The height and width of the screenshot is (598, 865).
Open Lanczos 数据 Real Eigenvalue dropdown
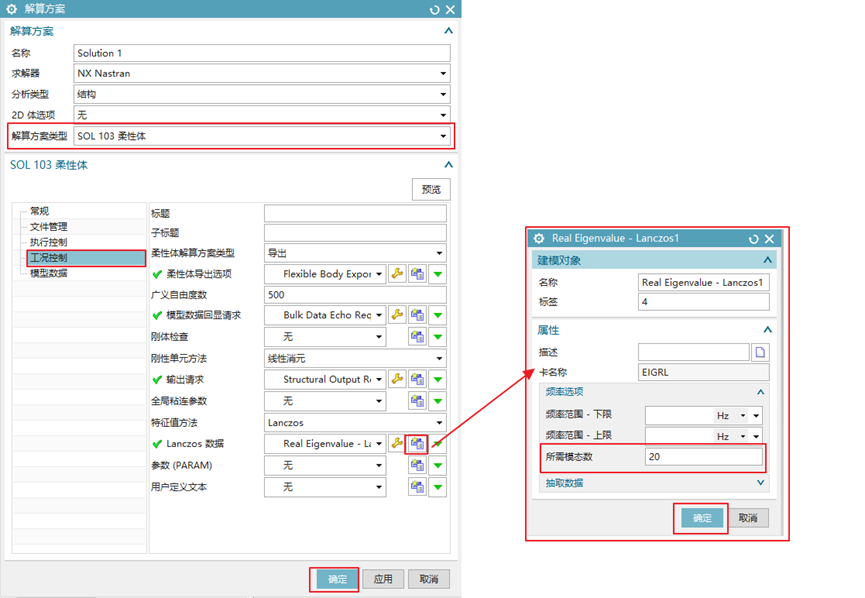(x=324, y=444)
